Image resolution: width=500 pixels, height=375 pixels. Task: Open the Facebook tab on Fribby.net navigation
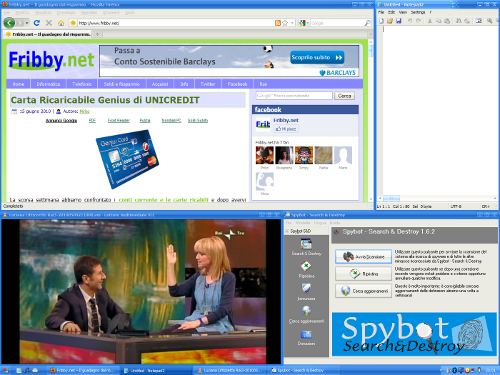pyautogui.click(x=237, y=84)
